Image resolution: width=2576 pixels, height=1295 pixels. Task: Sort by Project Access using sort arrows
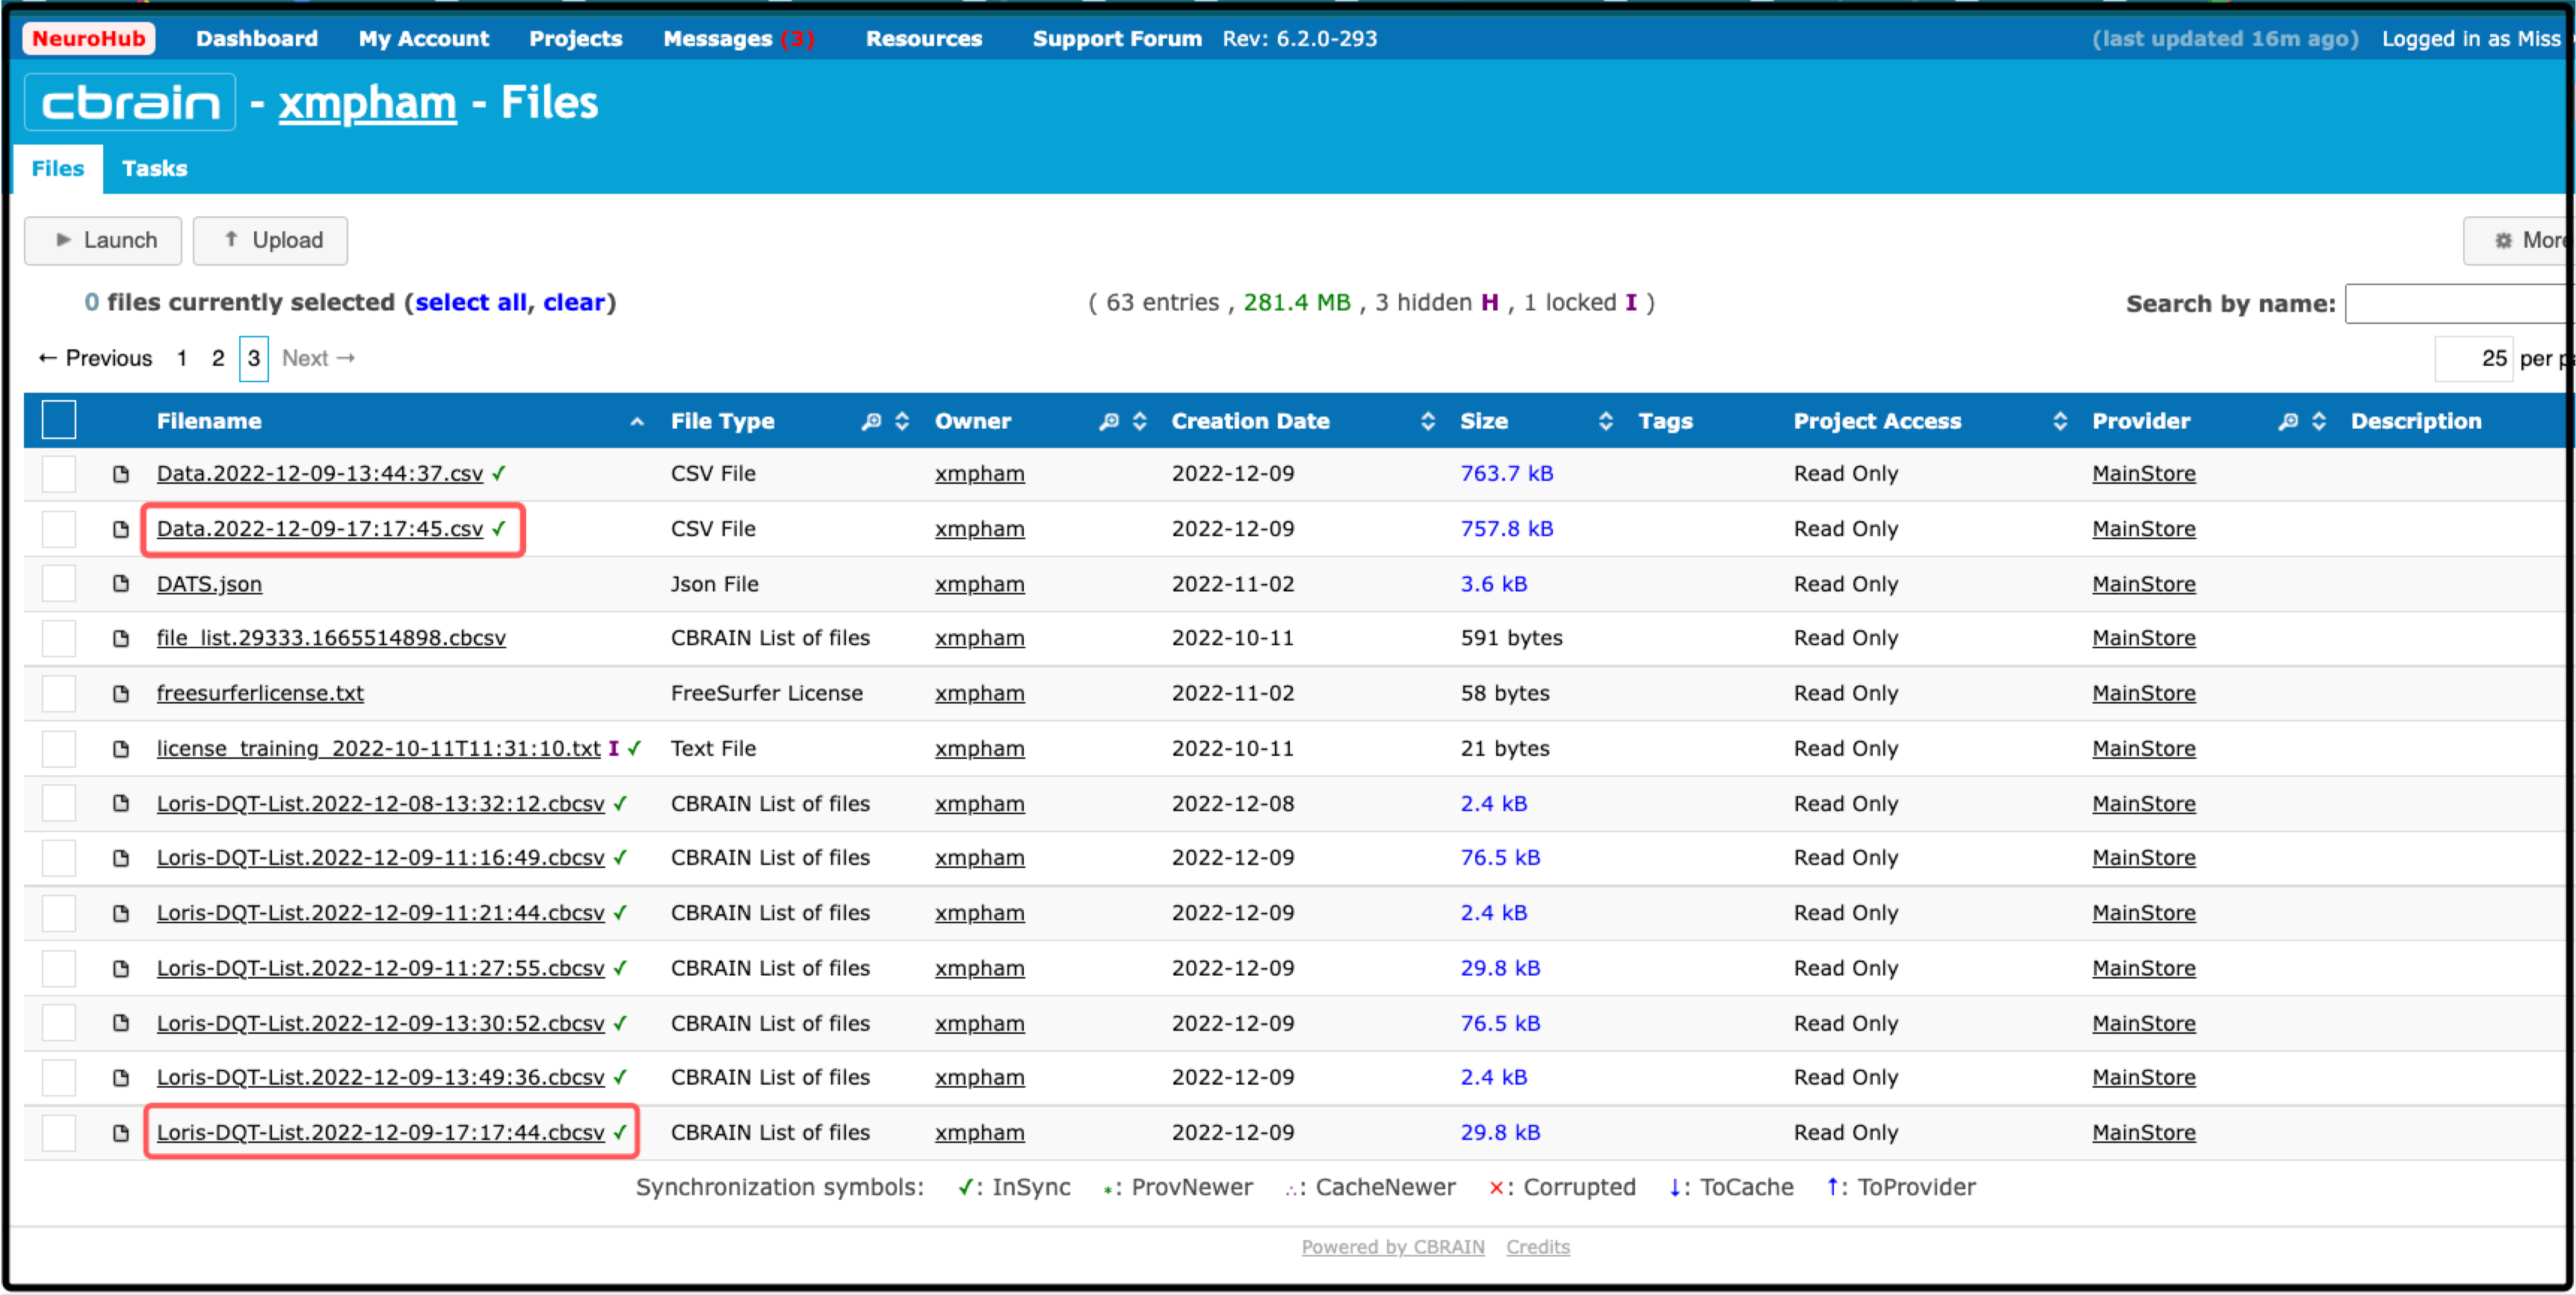point(2060,421)
